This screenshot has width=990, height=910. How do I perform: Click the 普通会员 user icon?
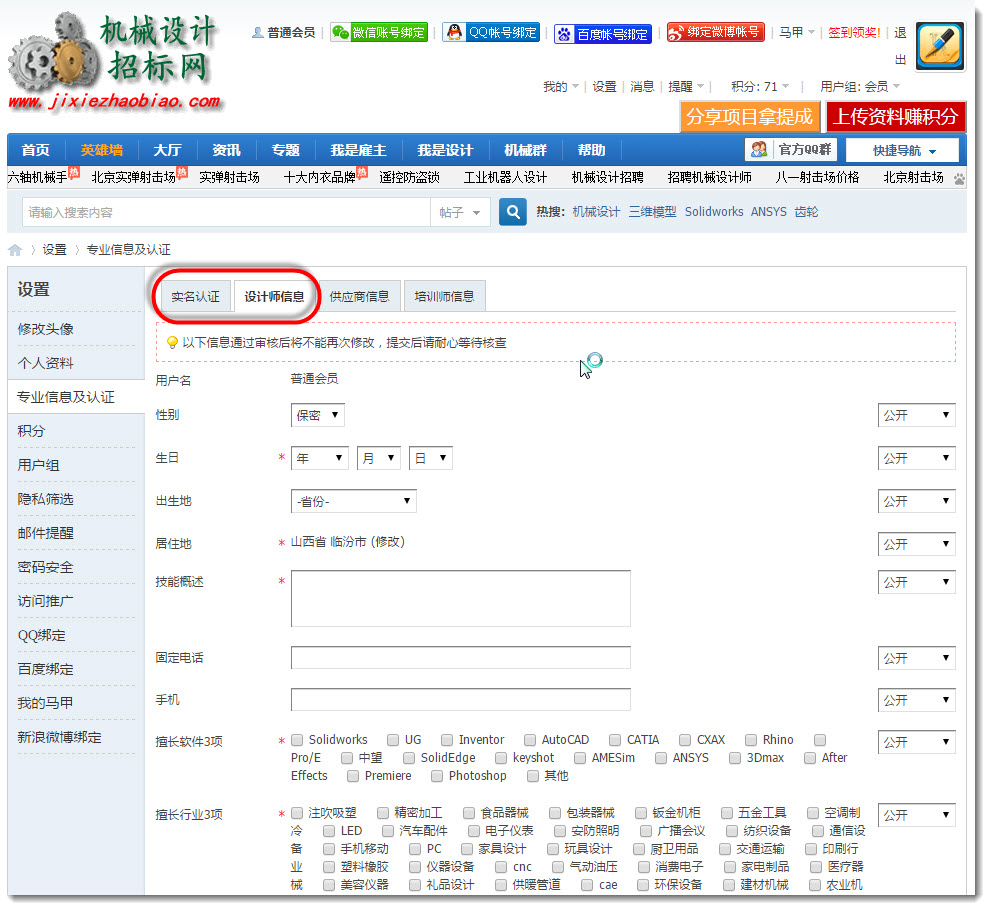coord(258,32)
